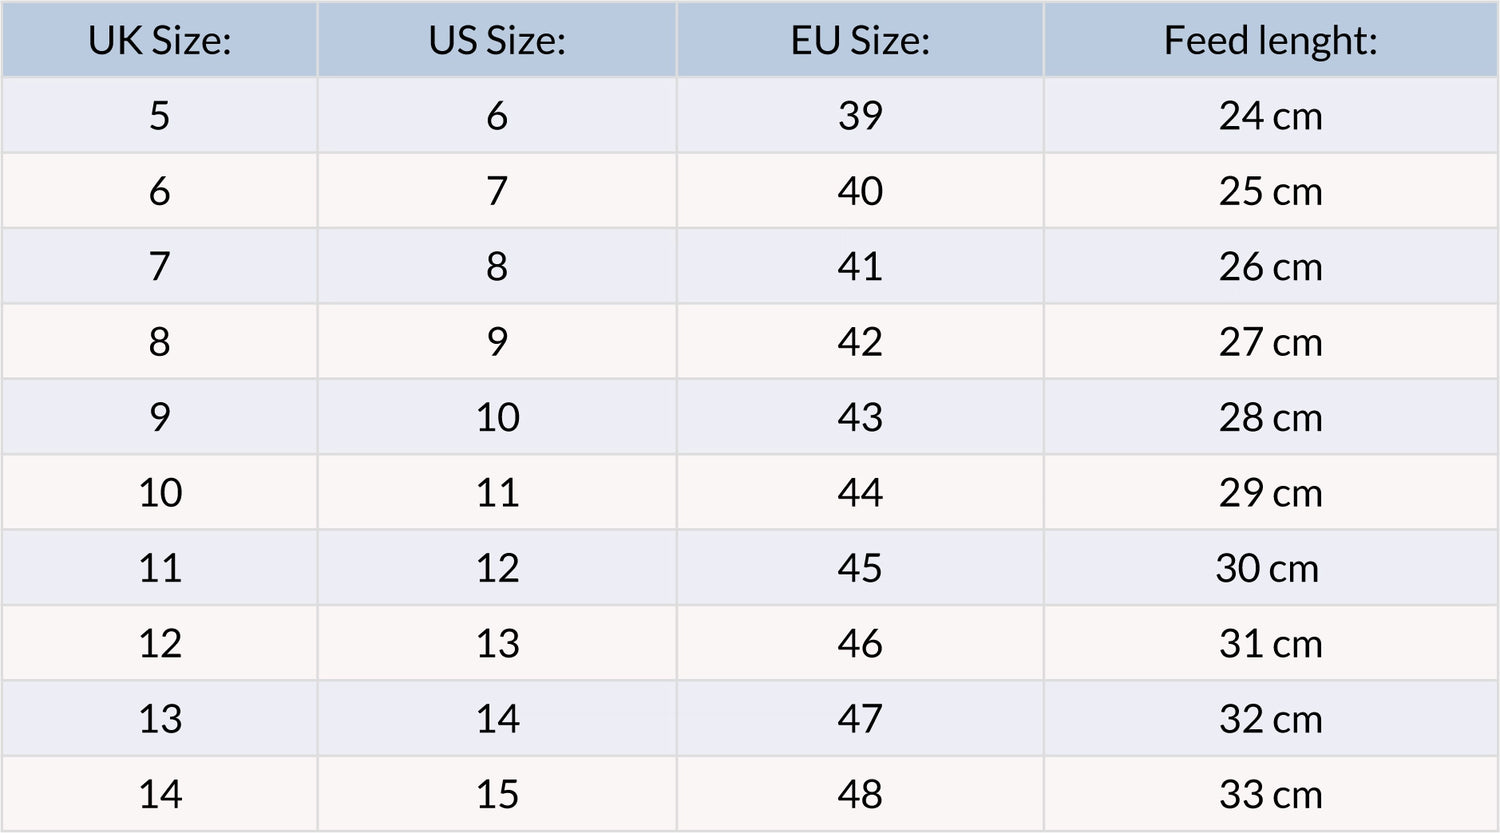Click the "US Size:" column header
This screenshot has width=1500, height=833.
coord(497,41)
